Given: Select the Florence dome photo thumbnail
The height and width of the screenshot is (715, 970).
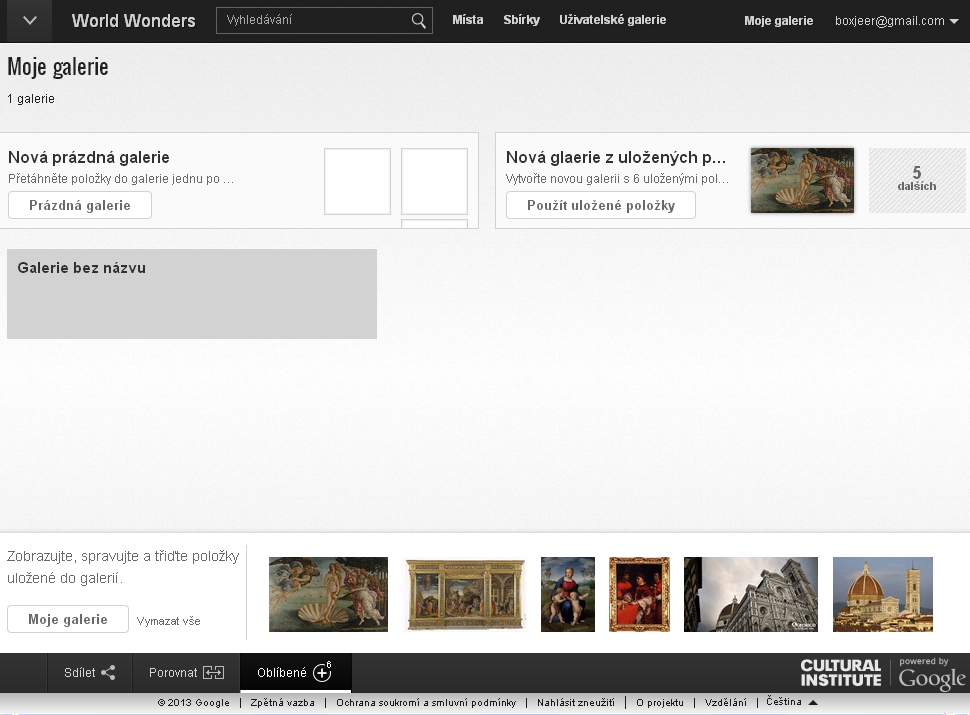Looking at the screenshot, I should coord(883,594).
